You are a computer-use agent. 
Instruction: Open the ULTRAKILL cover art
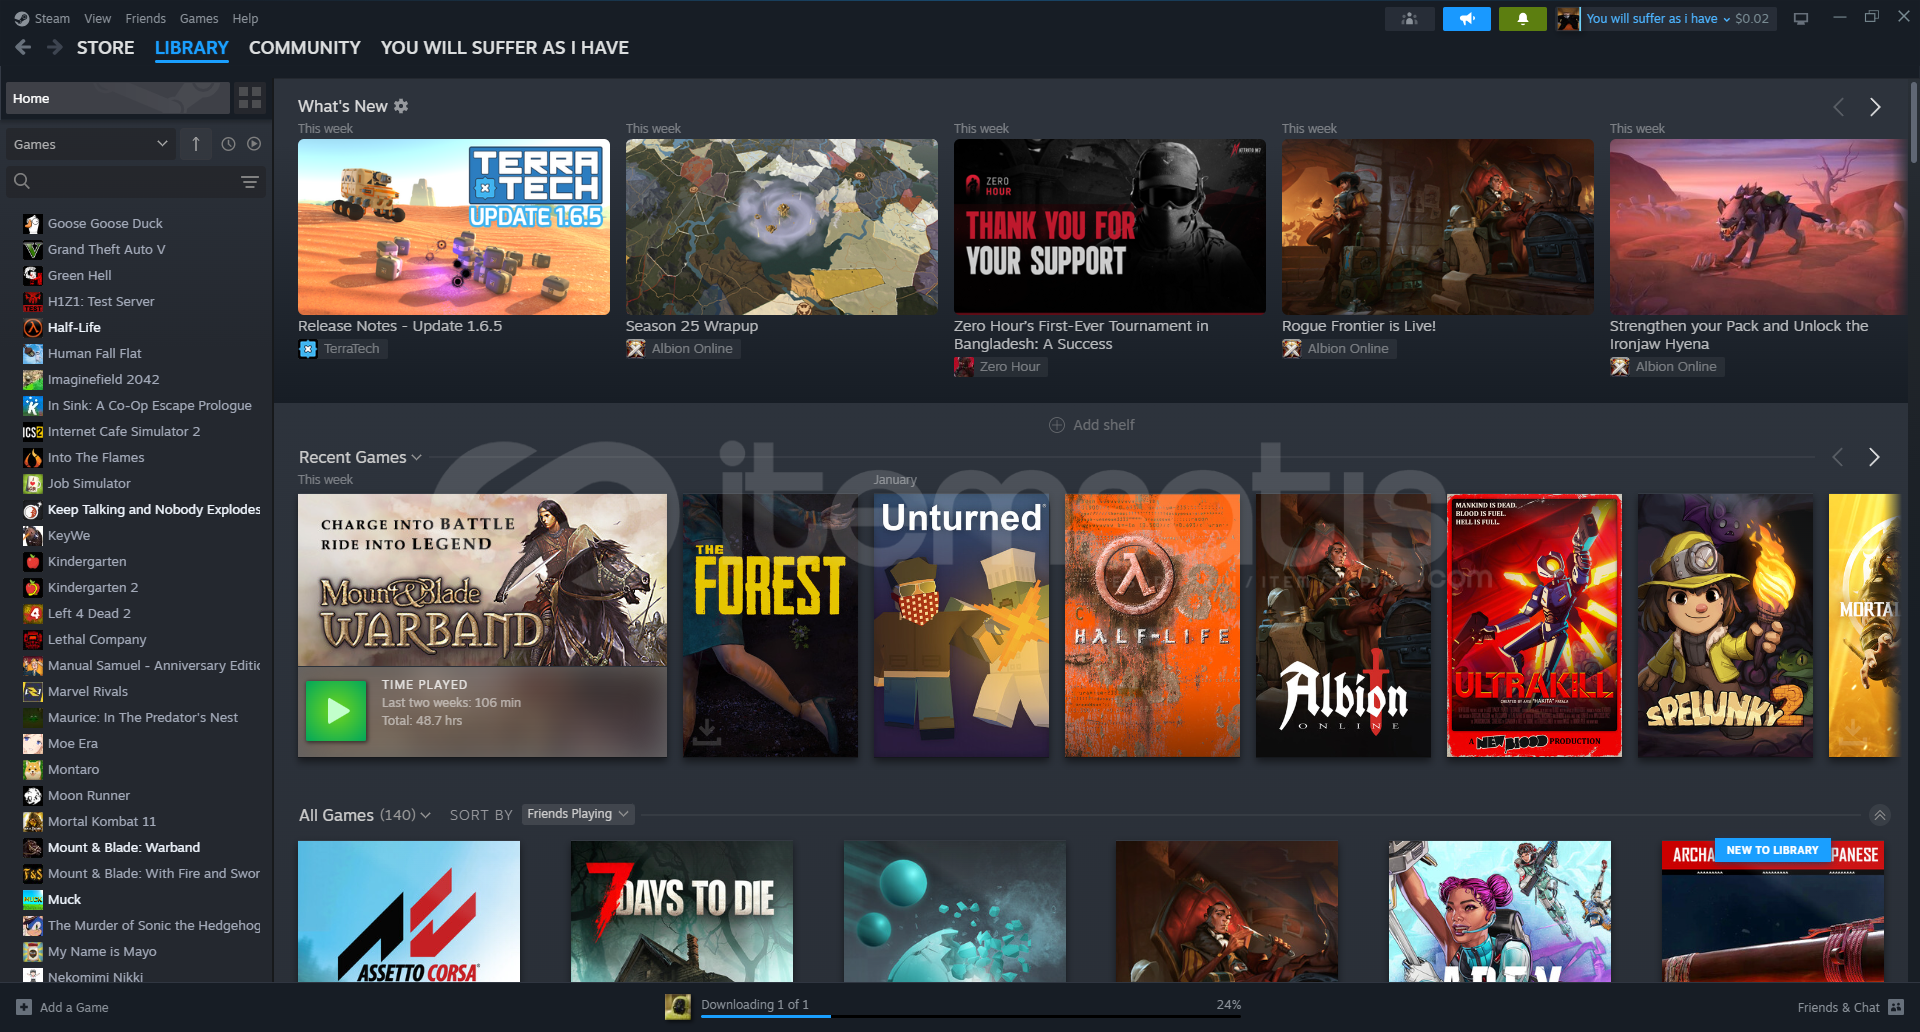click(1534, 625)
